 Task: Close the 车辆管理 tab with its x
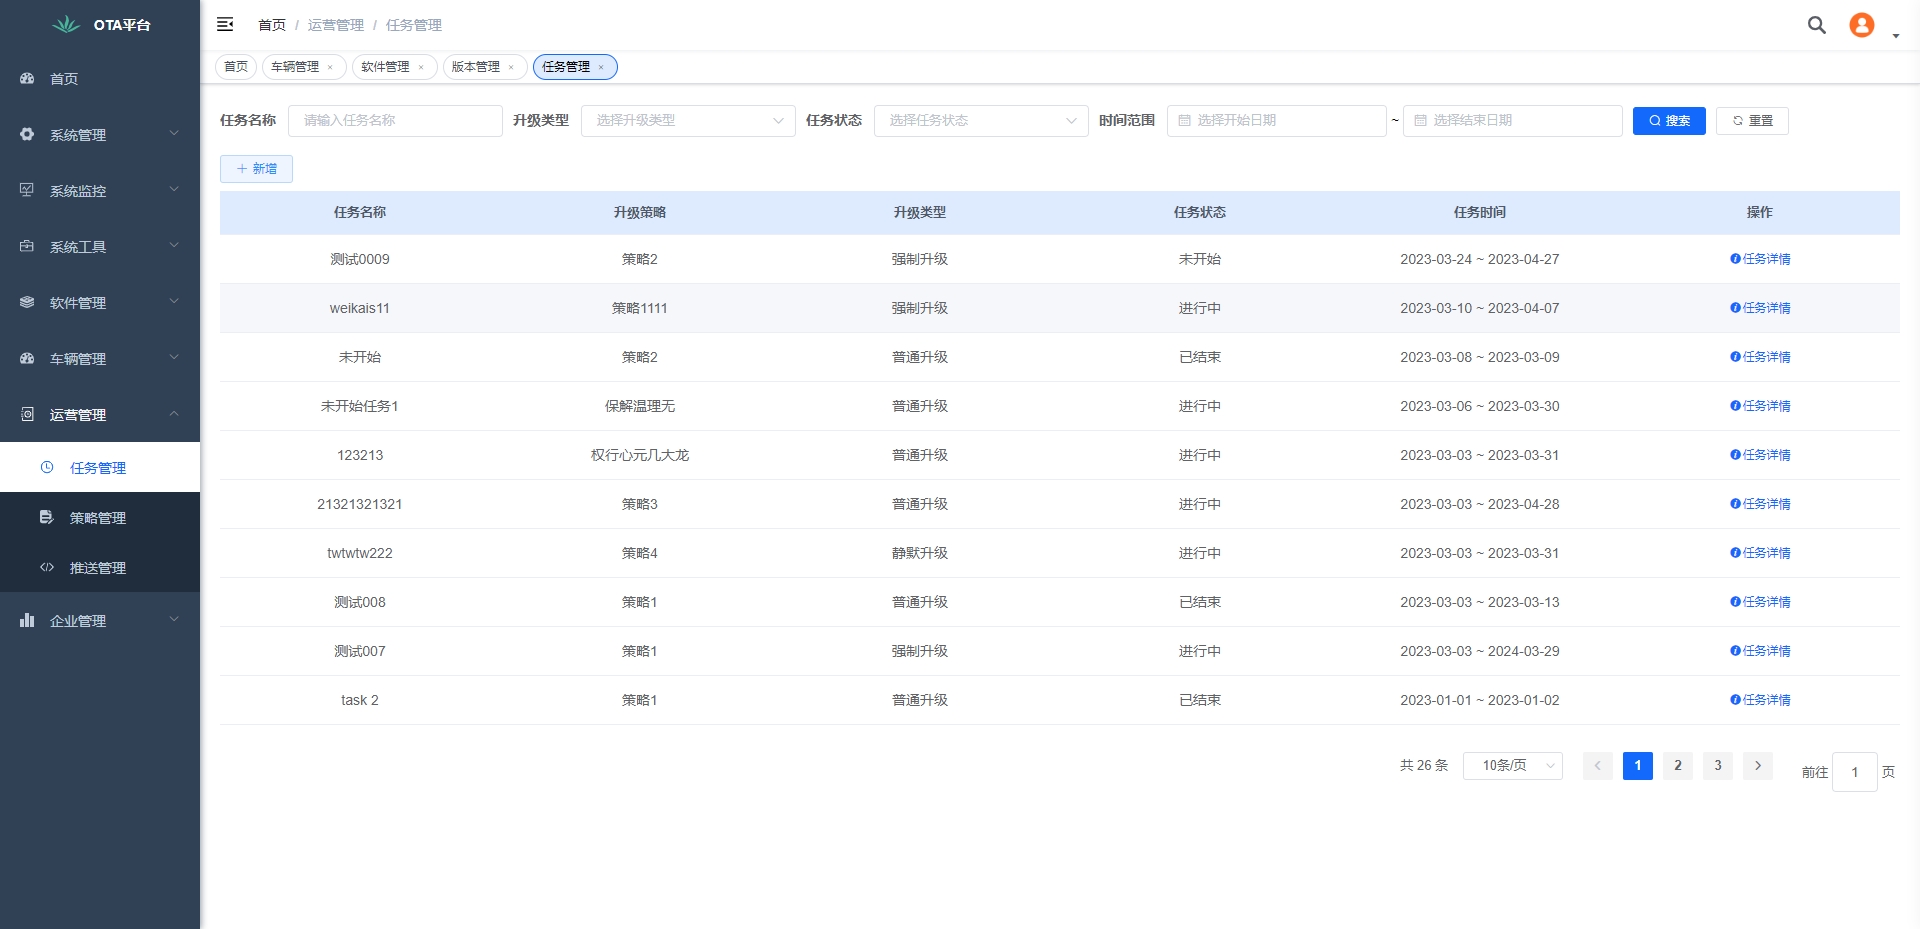330,67
